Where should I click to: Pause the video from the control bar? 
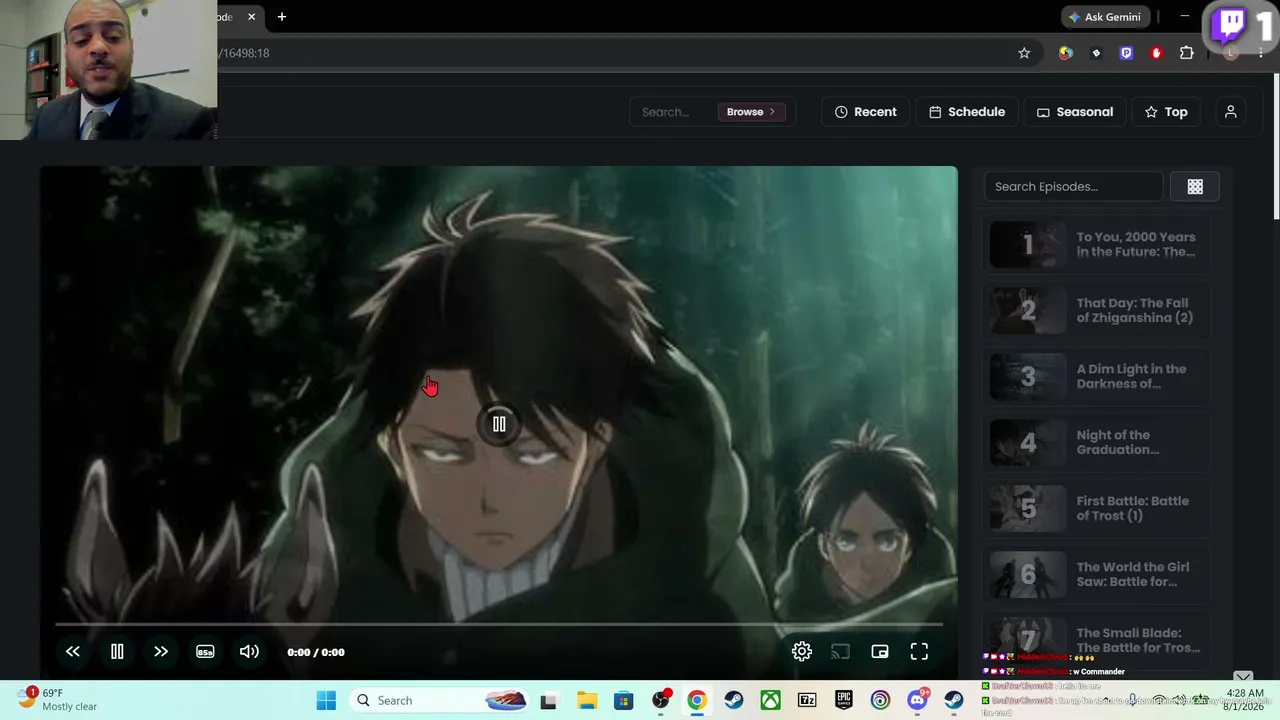(117, 652)
